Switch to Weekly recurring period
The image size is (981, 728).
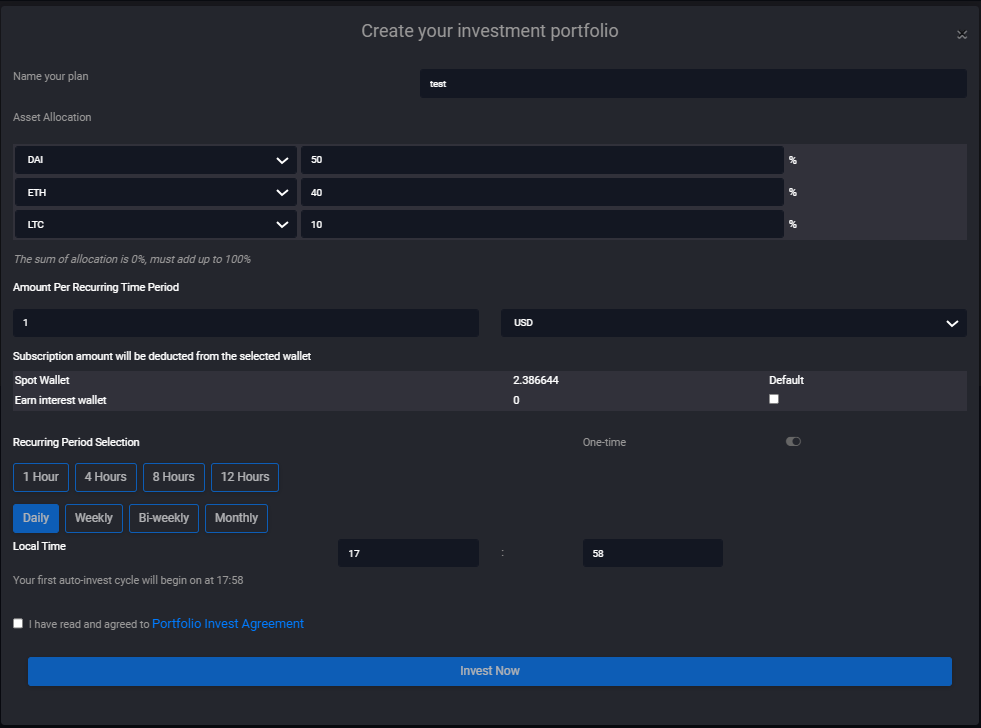point(94,518)
